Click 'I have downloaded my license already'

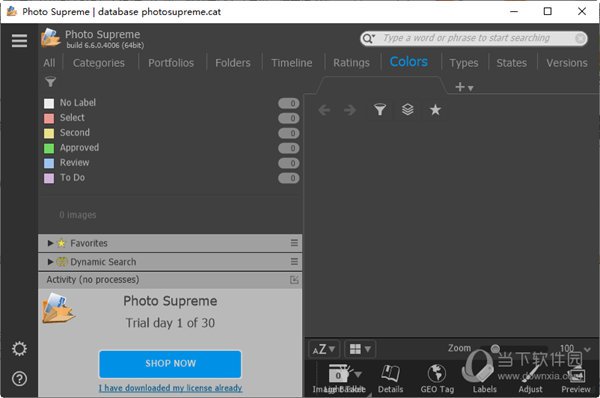coord(170,388)
